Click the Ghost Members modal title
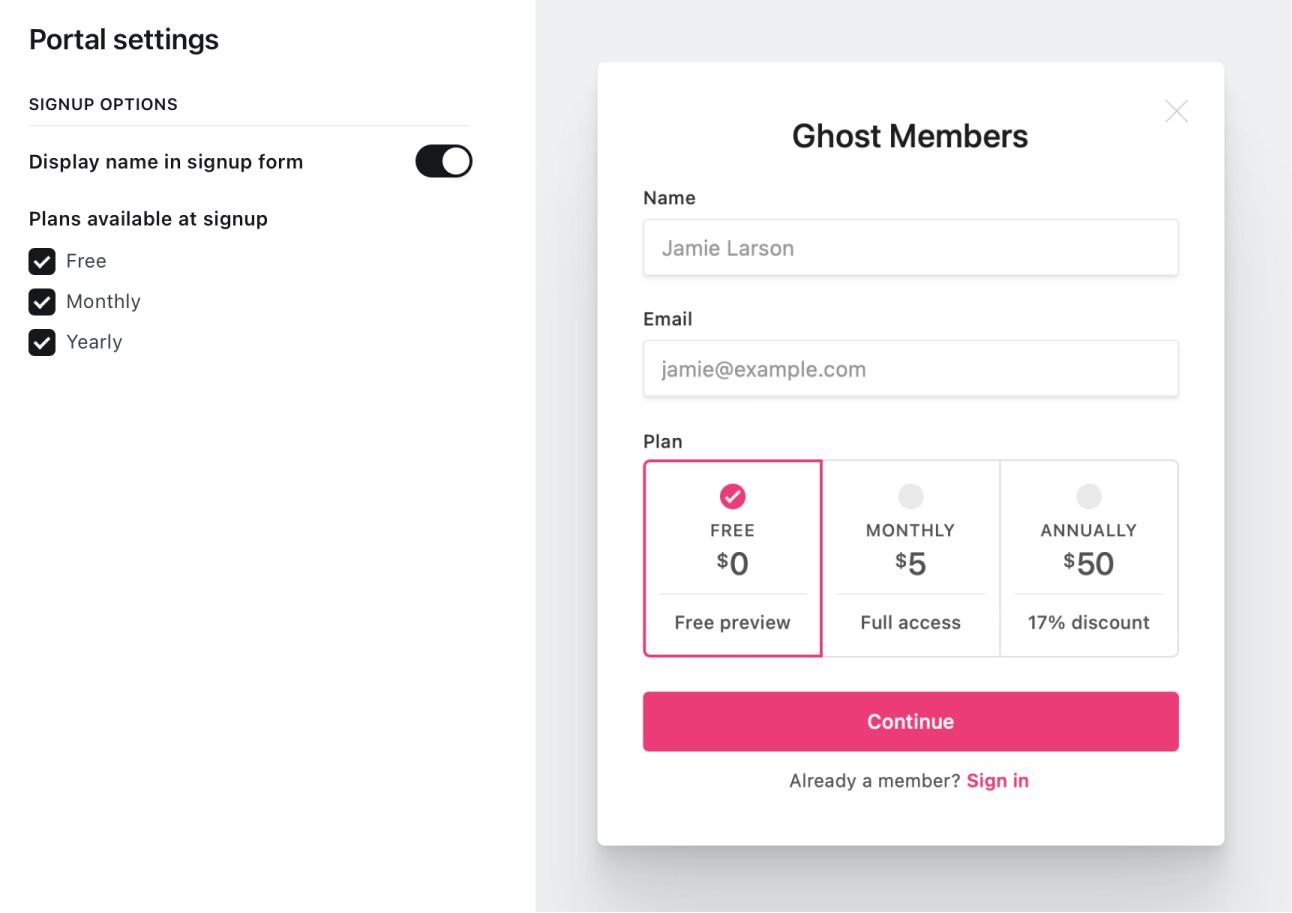Screen dimensions: 1292x913 tap(910, 136)
